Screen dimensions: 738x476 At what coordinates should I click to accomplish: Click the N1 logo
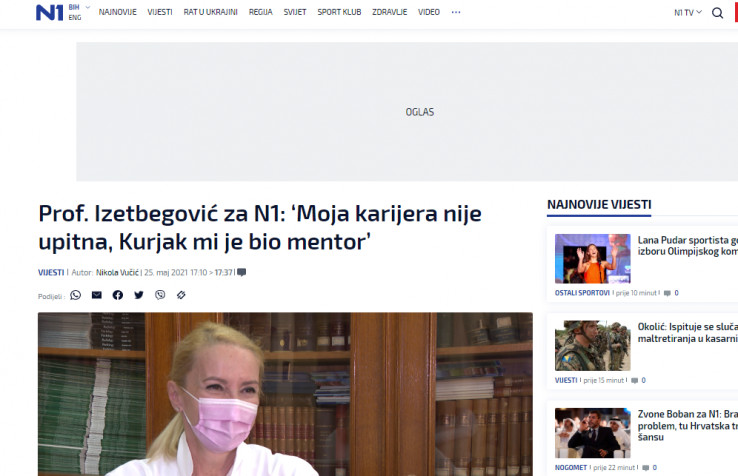point(48,12)
